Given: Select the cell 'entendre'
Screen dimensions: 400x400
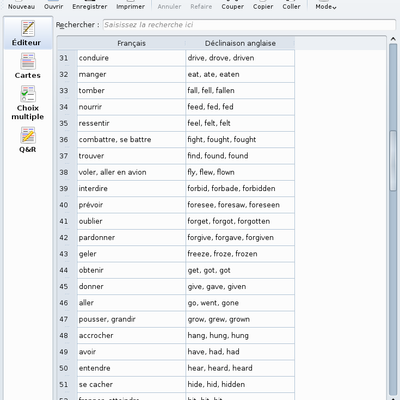Looking at the screenshot, I should (131, 368).
